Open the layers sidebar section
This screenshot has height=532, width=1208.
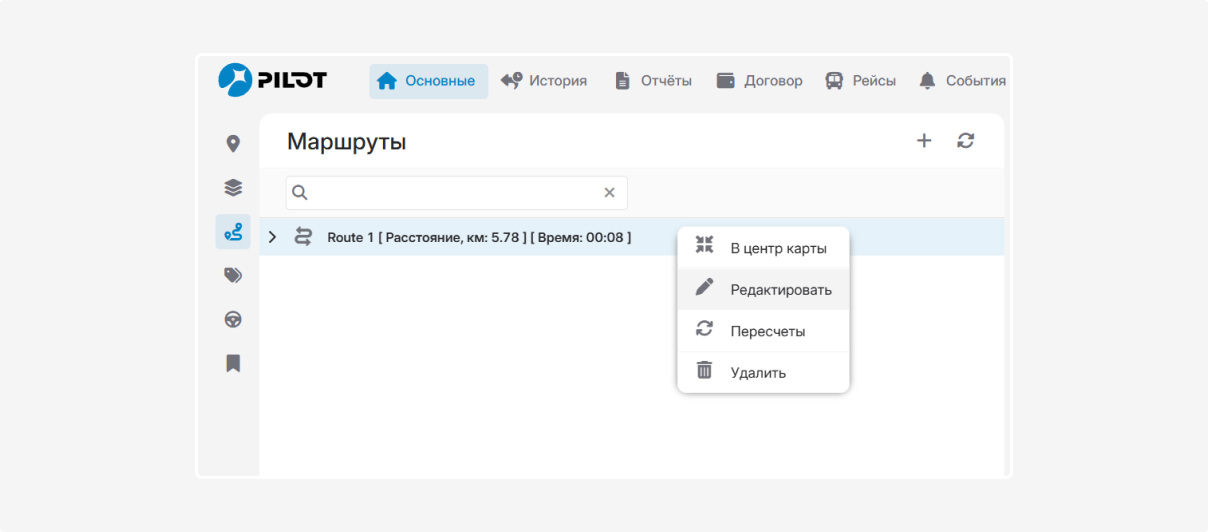[233, 187]
